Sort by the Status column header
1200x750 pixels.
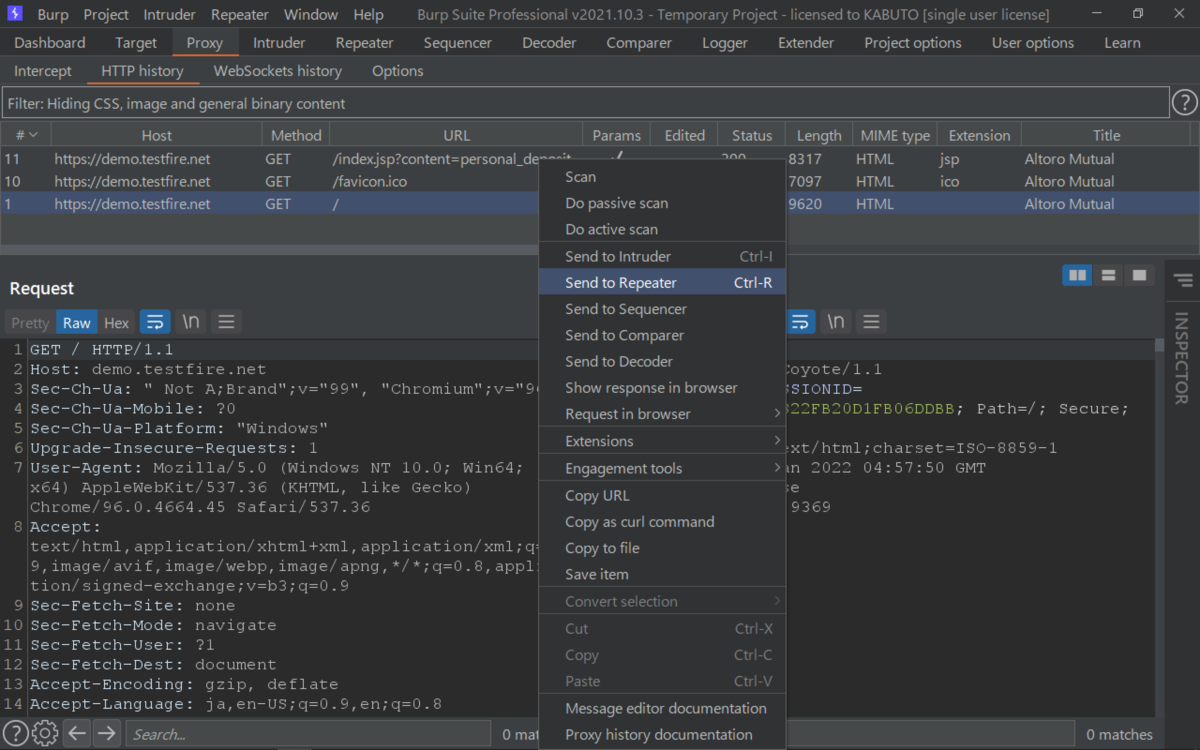click(x=752, y=135)
